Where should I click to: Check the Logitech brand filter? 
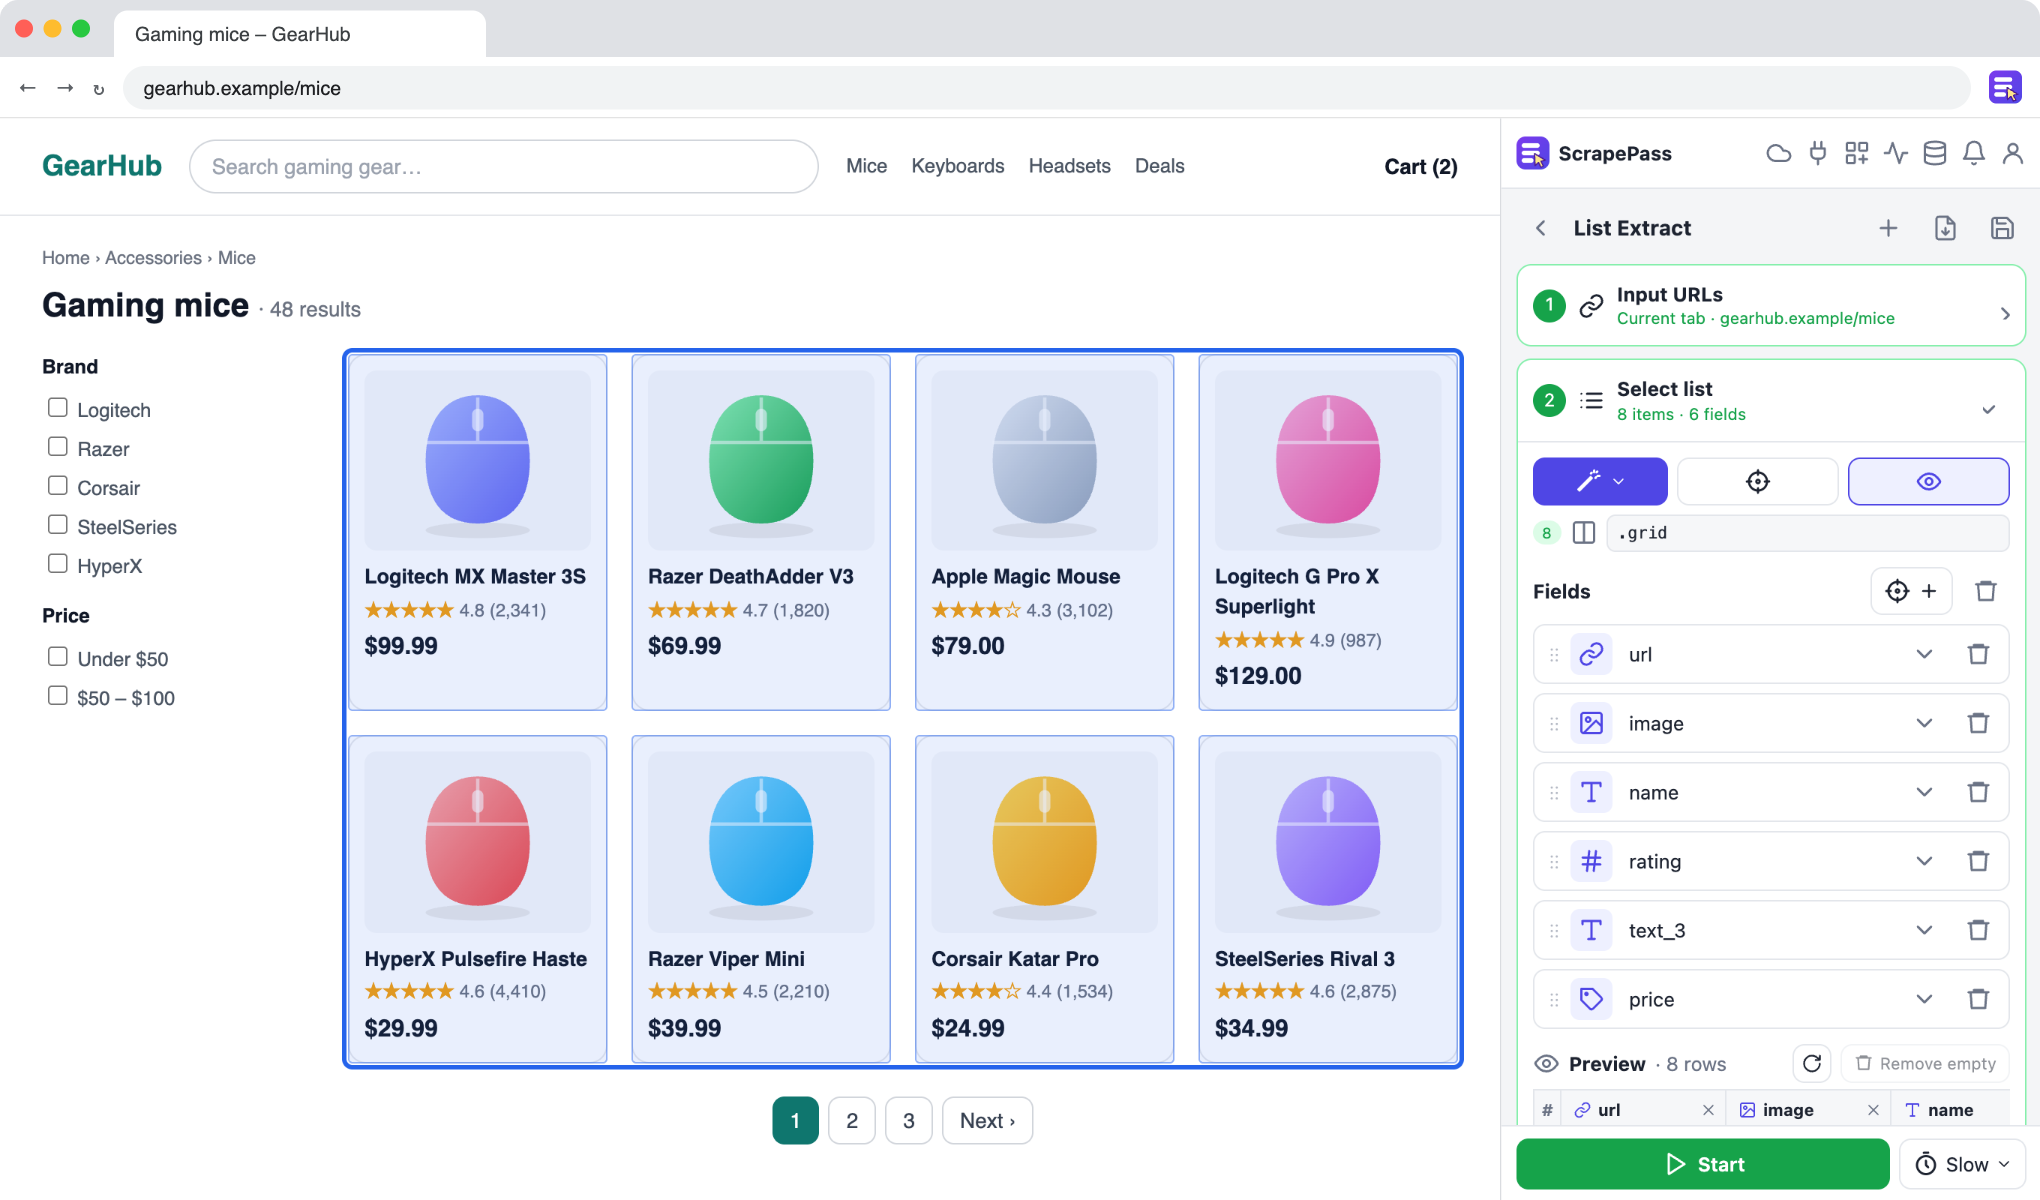click(58, 408)
